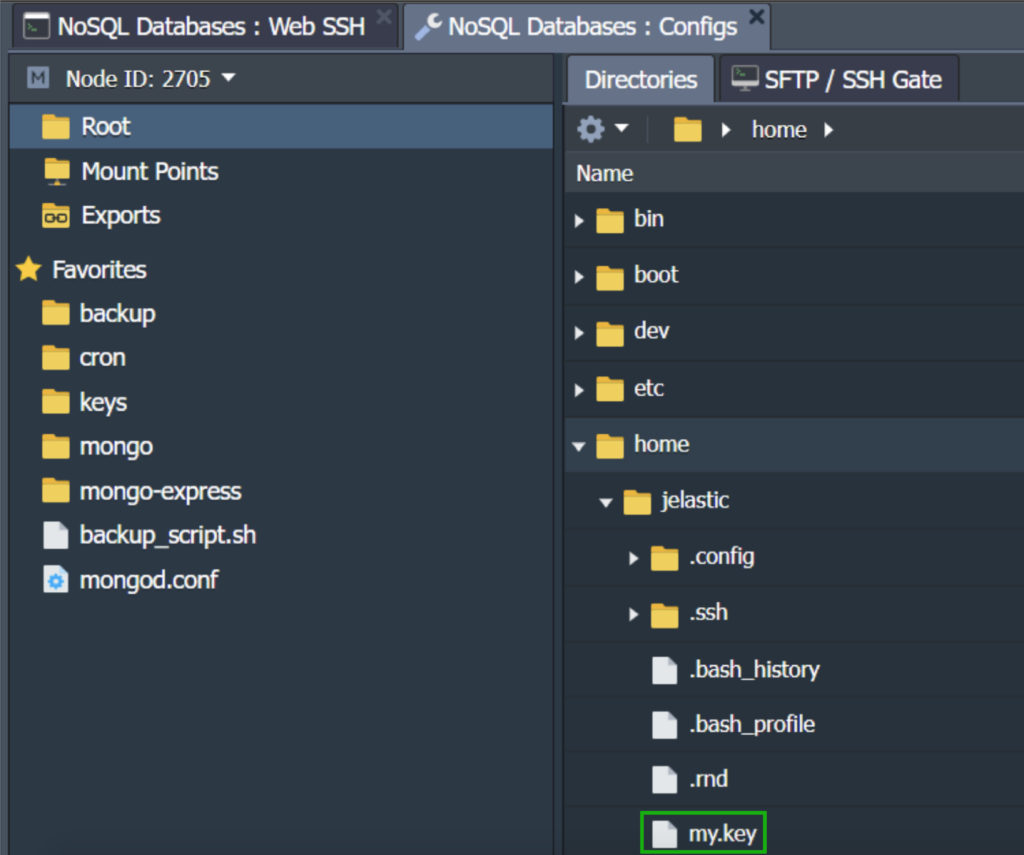1024x855 pixels.
Task: Select the home folder row
Action: (x=794, y=445)
